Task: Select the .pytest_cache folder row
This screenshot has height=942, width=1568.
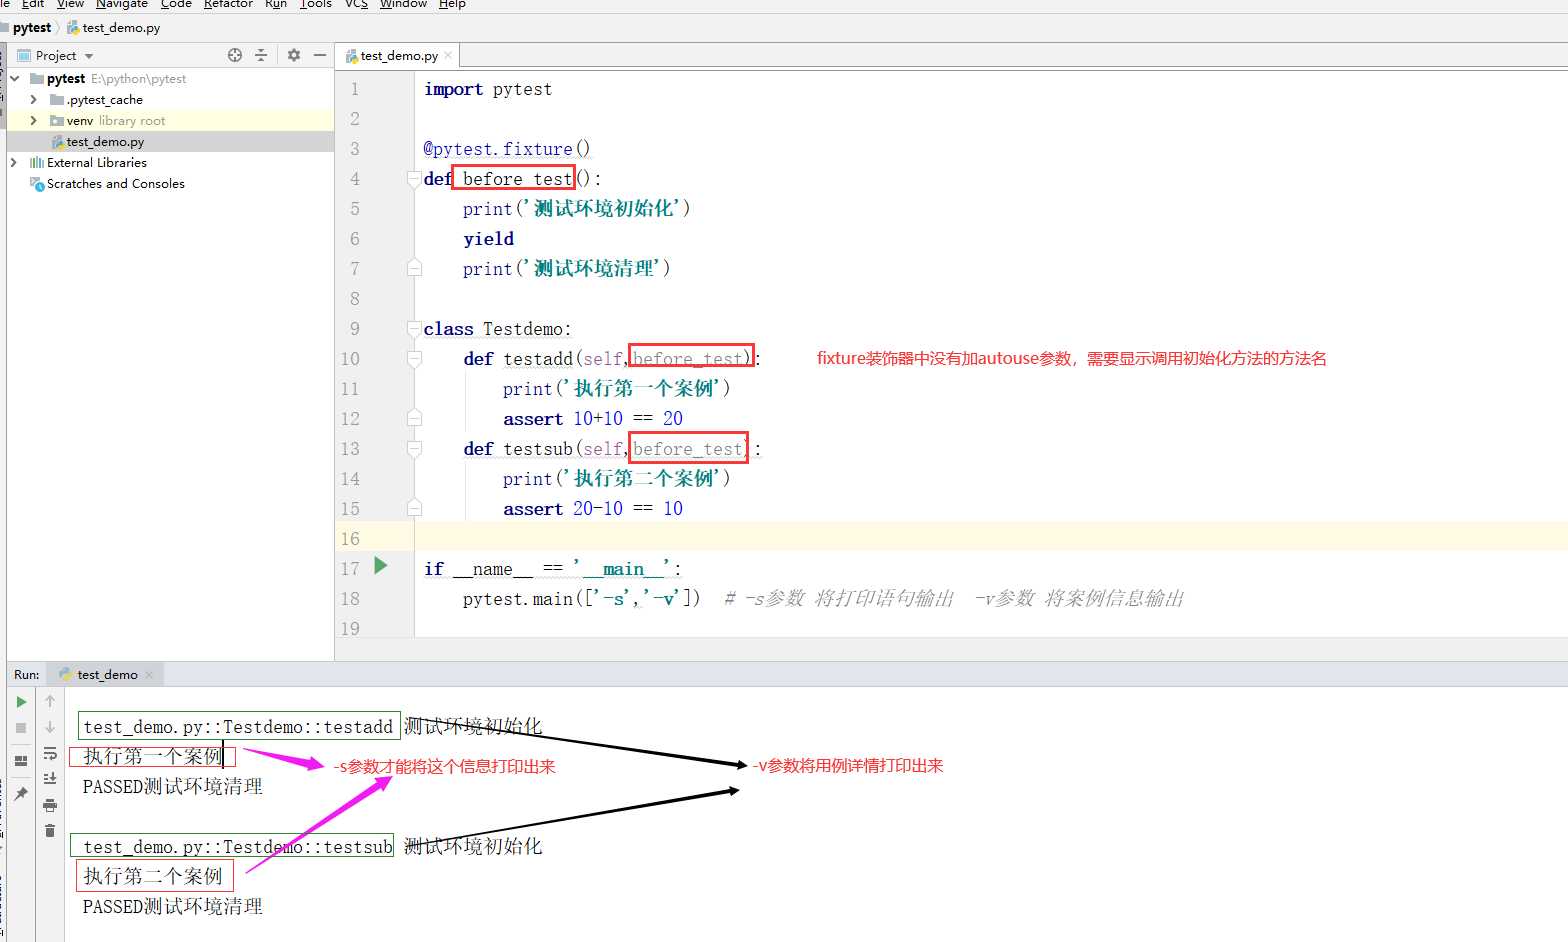Action: (170, 100)
